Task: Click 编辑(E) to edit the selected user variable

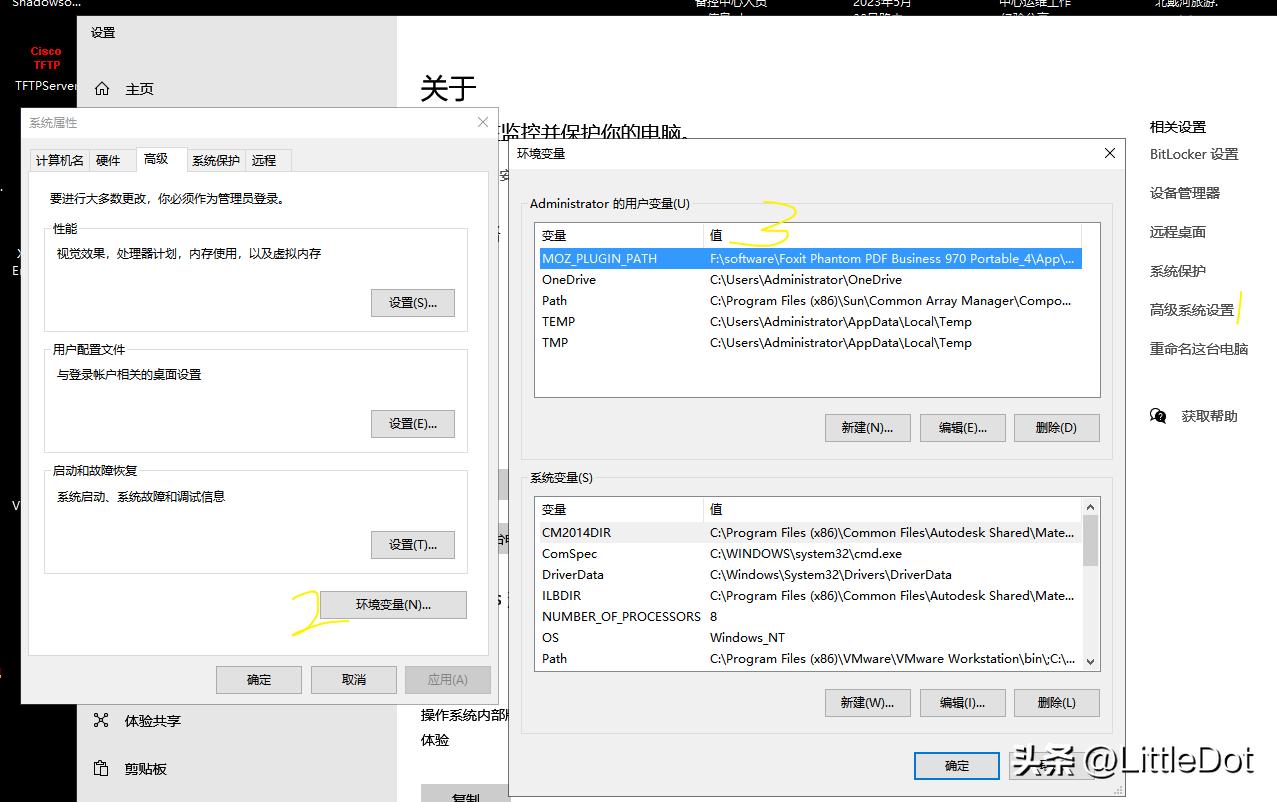Action: tap(961, 427)
